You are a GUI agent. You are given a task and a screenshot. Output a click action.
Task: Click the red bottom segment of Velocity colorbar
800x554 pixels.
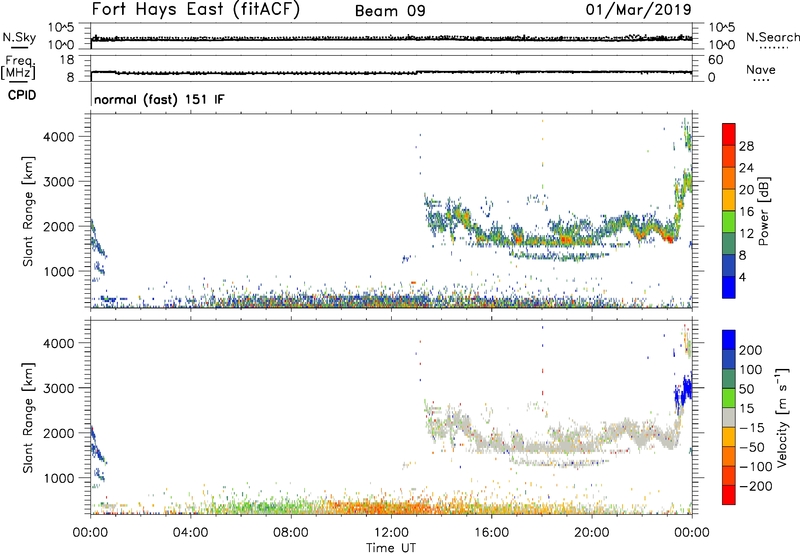[729, 495]
